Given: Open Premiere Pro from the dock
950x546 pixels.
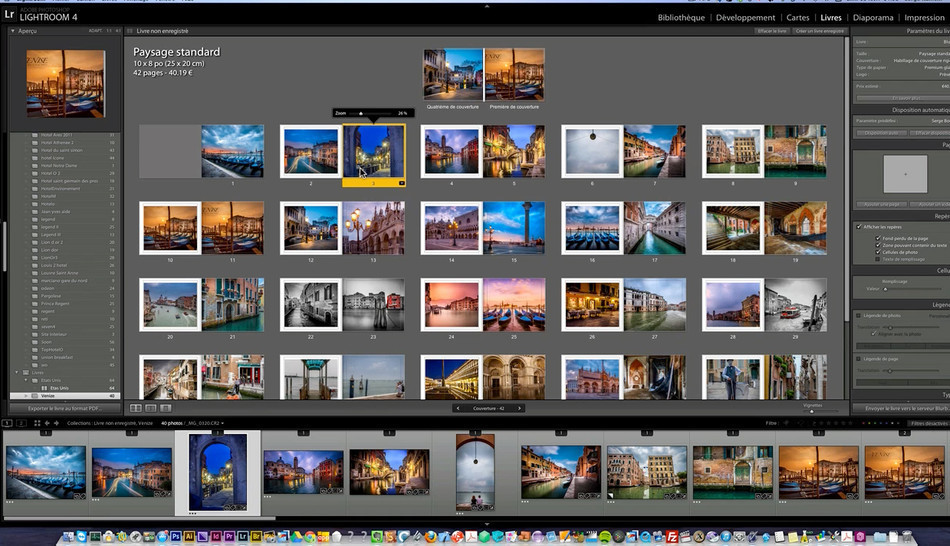Looking at the screenshot, I should pos(229,536).
